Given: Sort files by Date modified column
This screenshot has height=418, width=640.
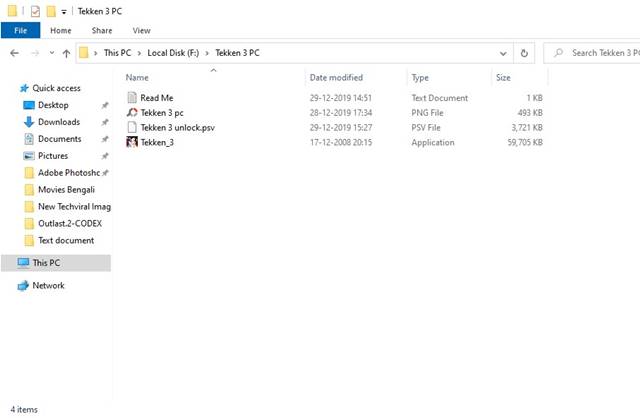Looking at the screenshot, I should [336, 78].
